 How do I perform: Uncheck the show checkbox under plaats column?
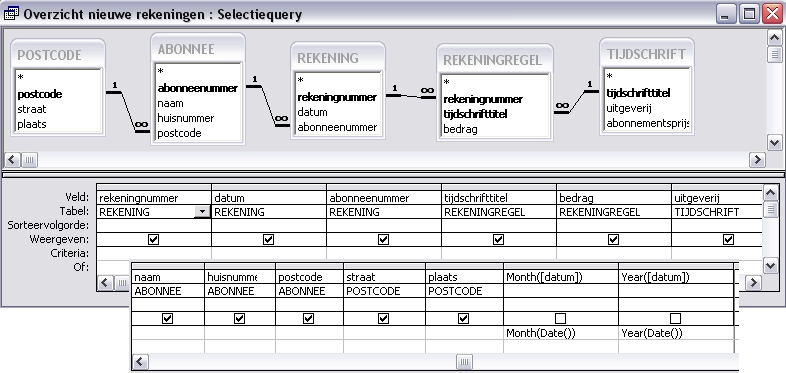coord(464,318)
